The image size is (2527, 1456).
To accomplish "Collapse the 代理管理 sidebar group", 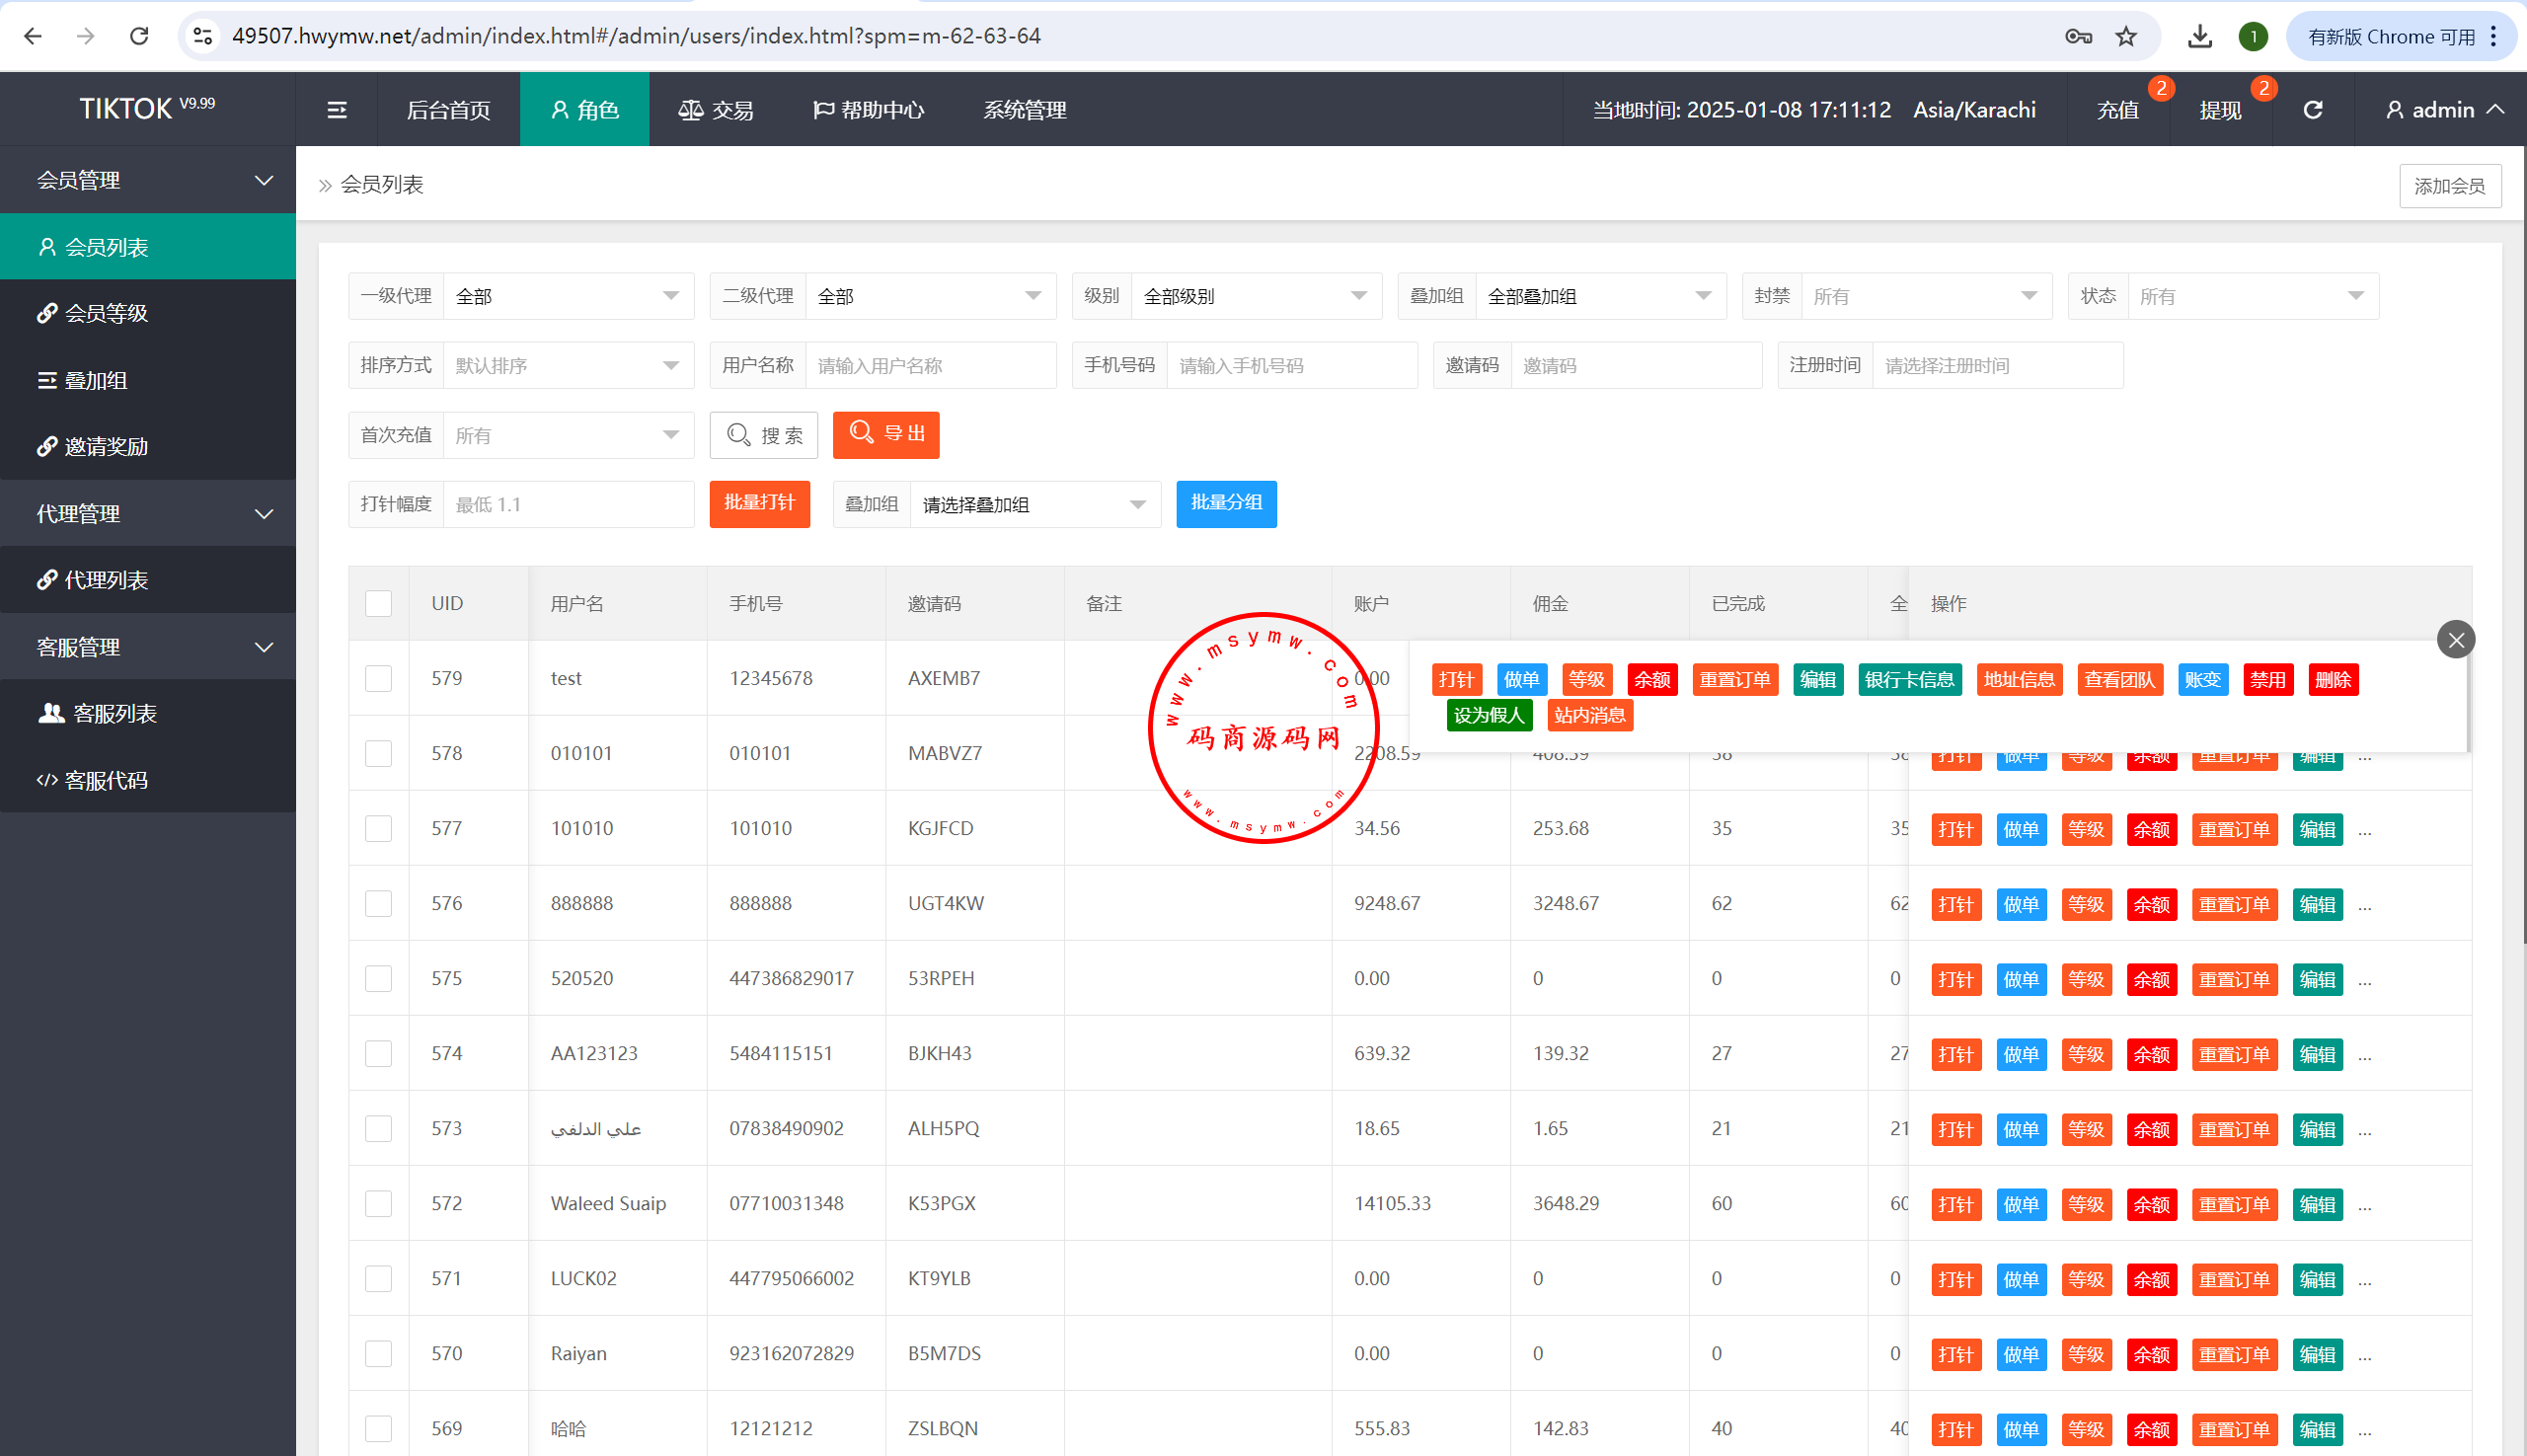I will 148,514.
